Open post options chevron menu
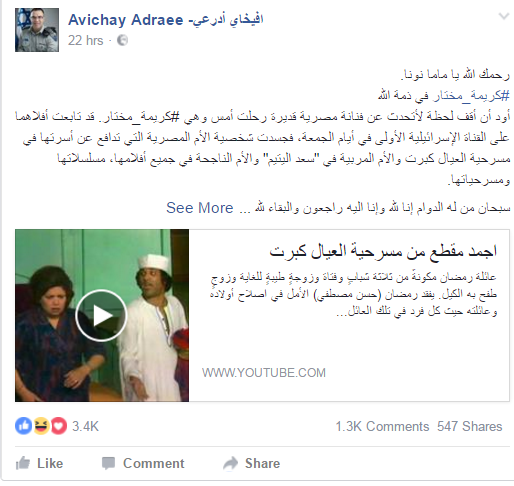 point(504,16)
